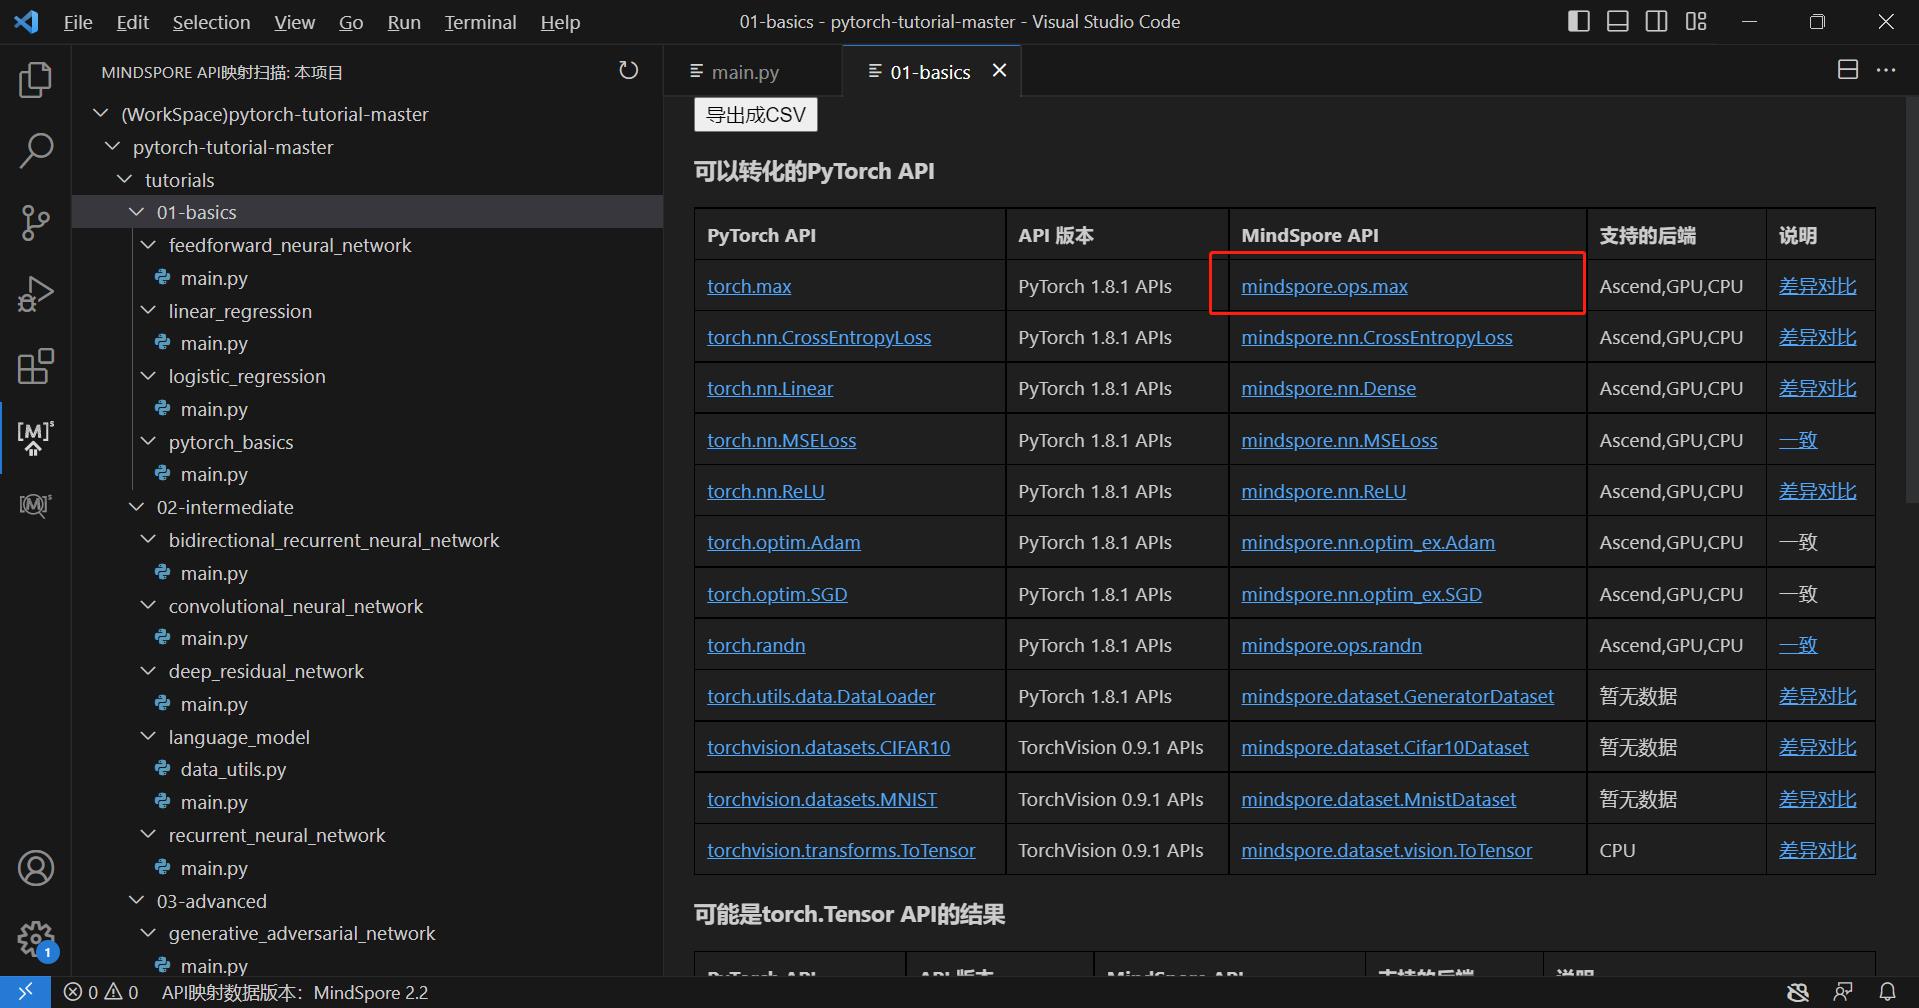Open the mindspore.dataset.GeneratorDataset link
1919x1008 pixels.
click(1397, 696)
